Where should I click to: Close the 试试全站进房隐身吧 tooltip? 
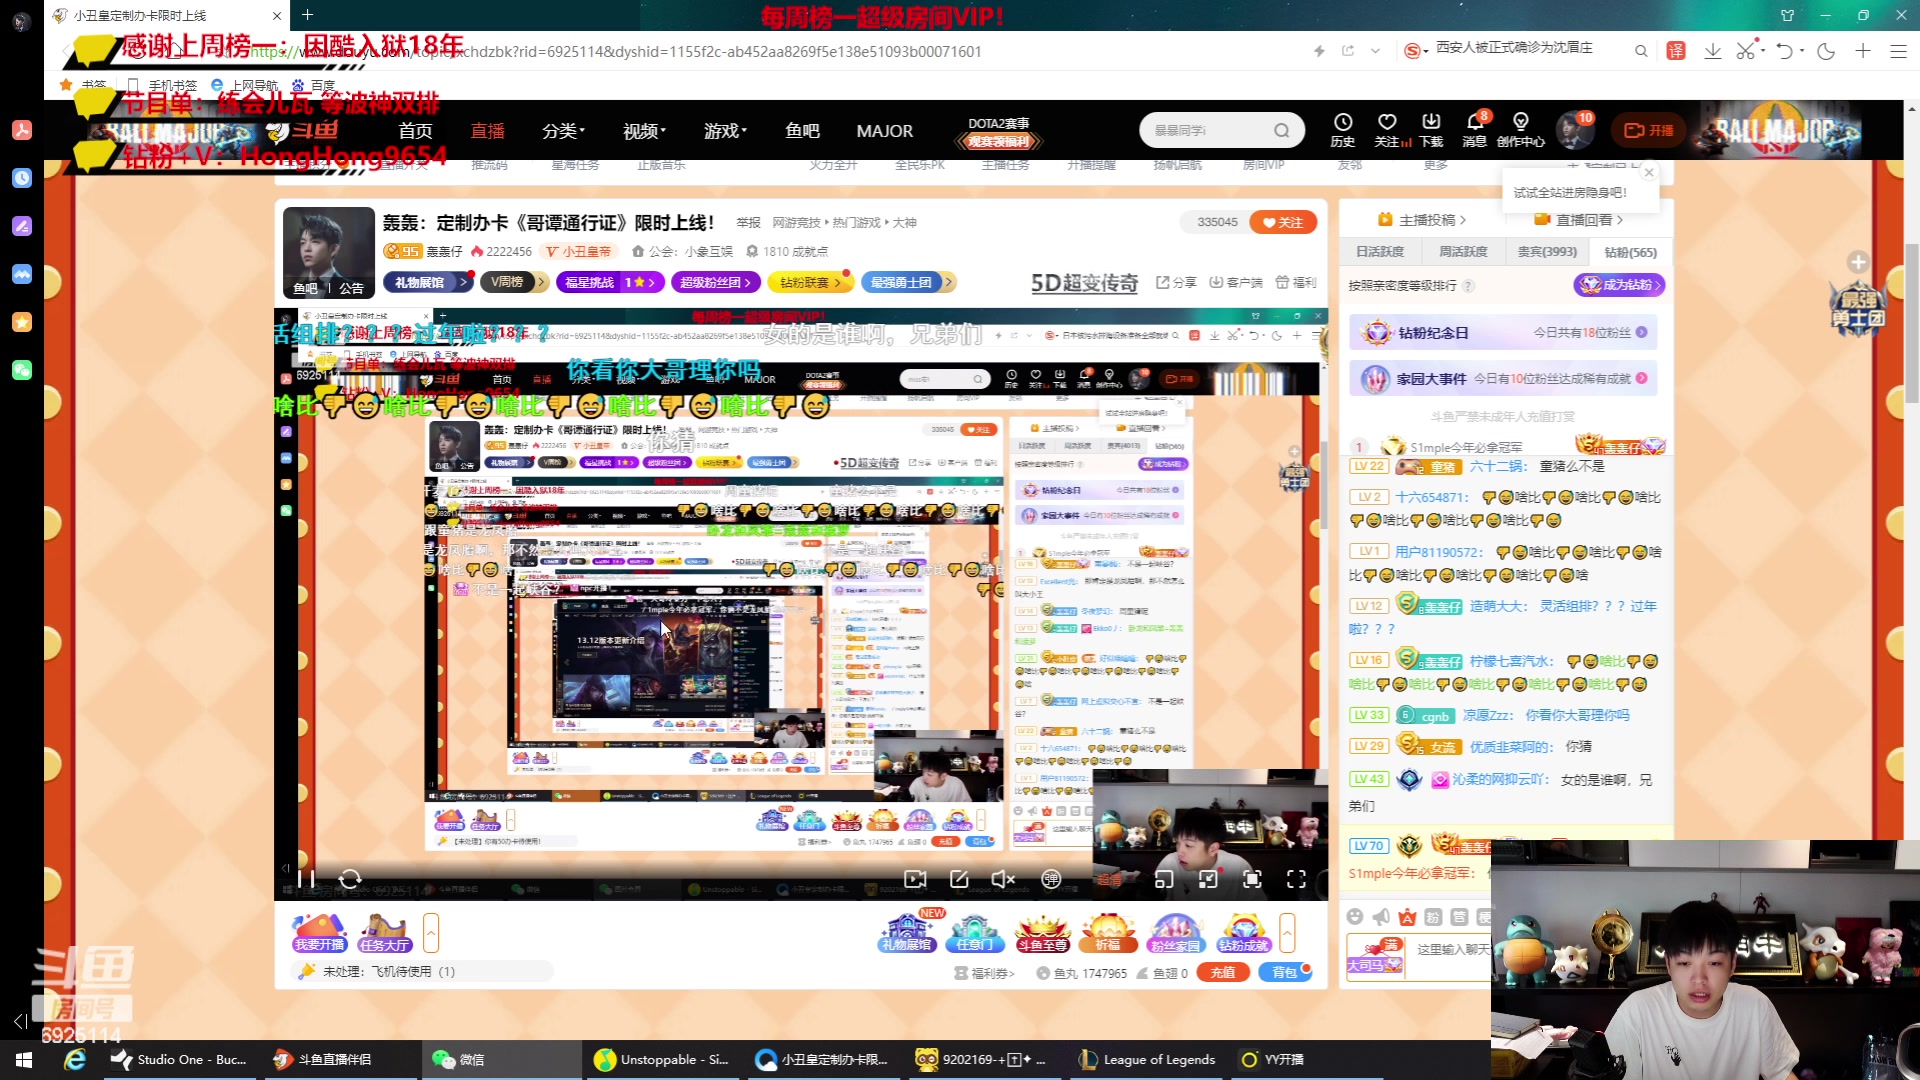coord(1649,173)
